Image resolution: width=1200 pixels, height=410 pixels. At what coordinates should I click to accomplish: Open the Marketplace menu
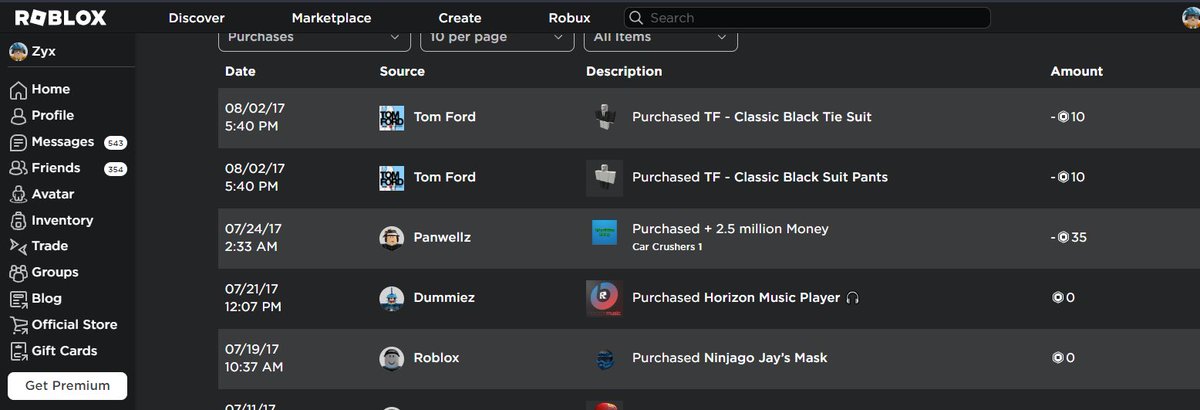(x=331, y=18)
